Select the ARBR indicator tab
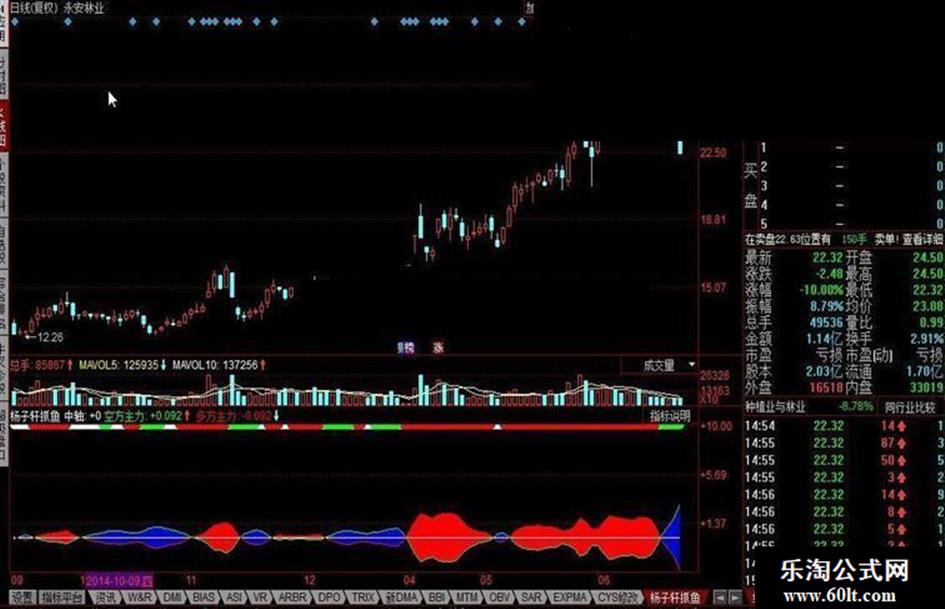The width and height of the screenshot is (945, 609). click(x=292, y=597)
